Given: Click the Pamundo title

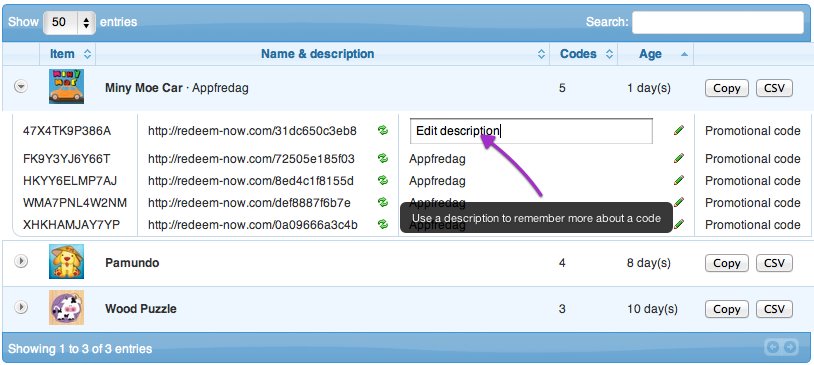Looking at the screenshot, I should pyautogui.click(x=132, y=263).
